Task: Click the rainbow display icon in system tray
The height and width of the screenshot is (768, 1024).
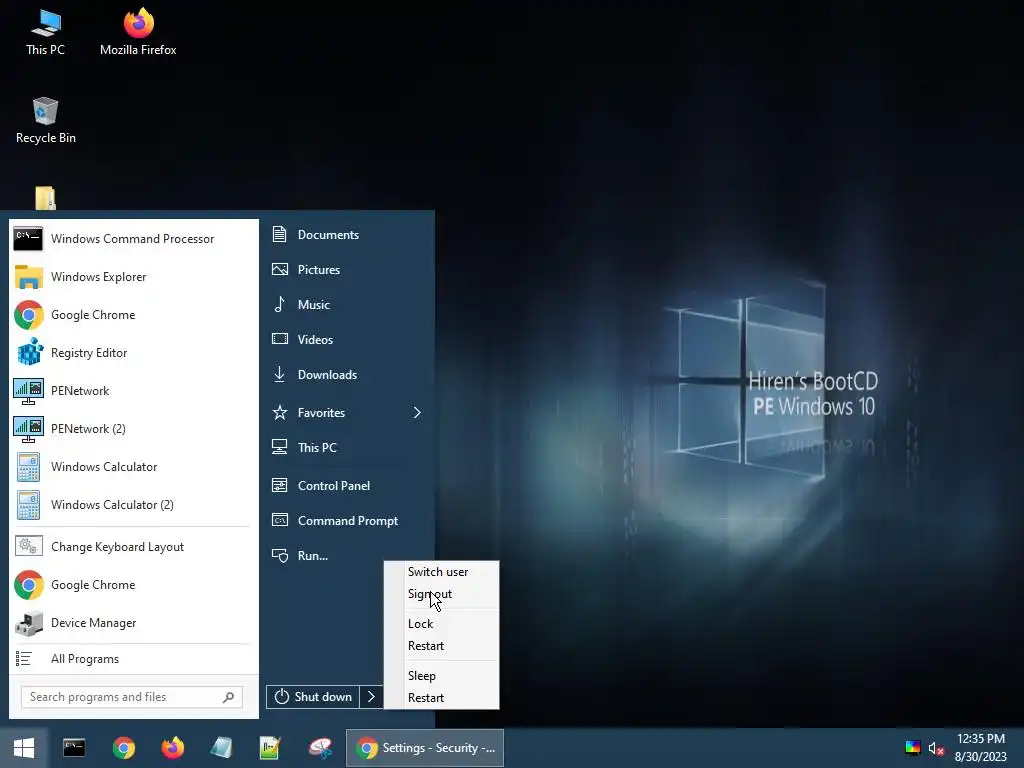Action: [913, 748]
